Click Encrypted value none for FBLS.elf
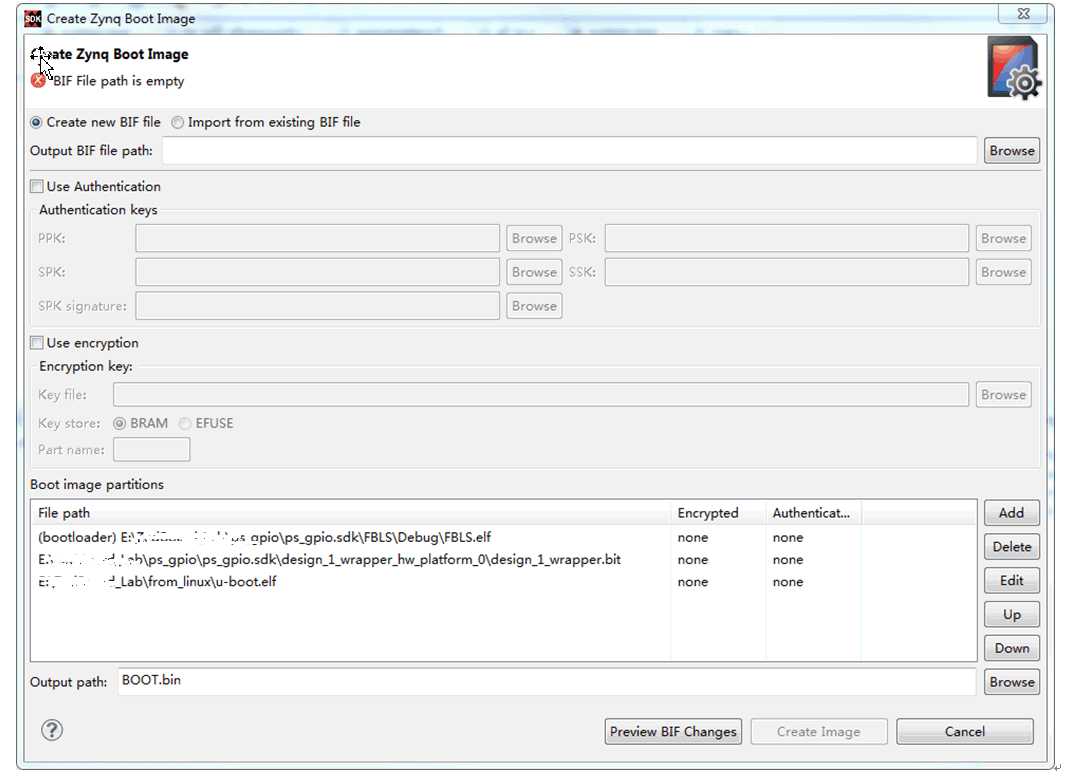1081x784 pixels. tap(693, 537)
